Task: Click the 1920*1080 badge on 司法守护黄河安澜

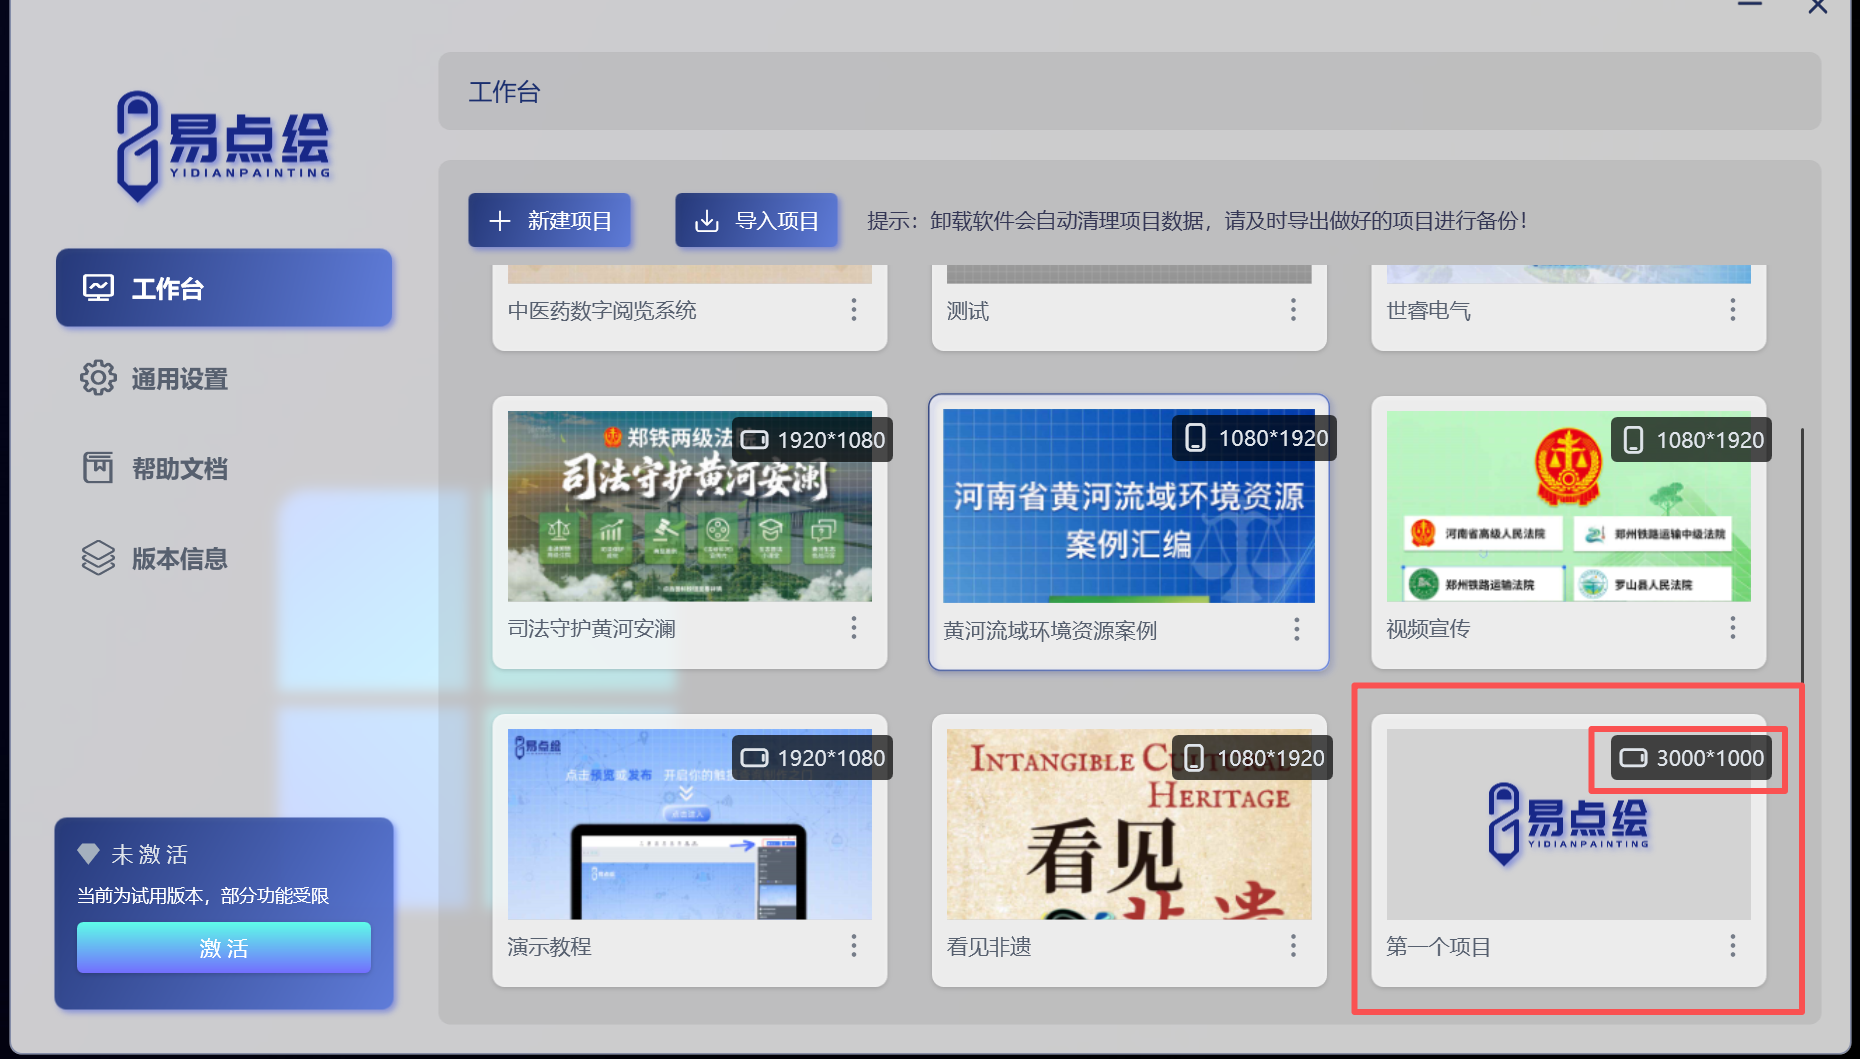Action: tap(812, 440)
